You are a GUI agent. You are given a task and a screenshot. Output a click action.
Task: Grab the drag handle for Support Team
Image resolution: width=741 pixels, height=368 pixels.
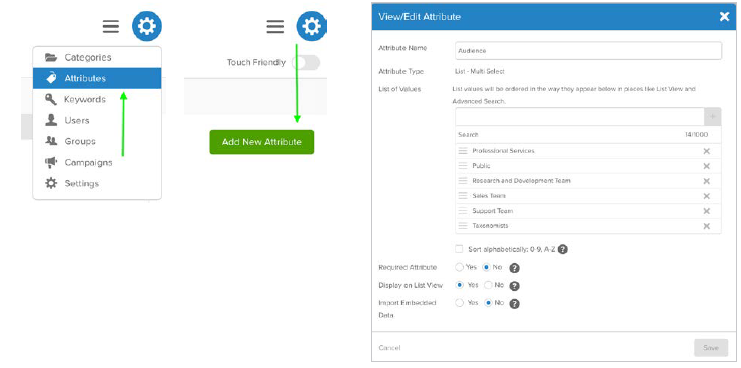click(463, 211)
